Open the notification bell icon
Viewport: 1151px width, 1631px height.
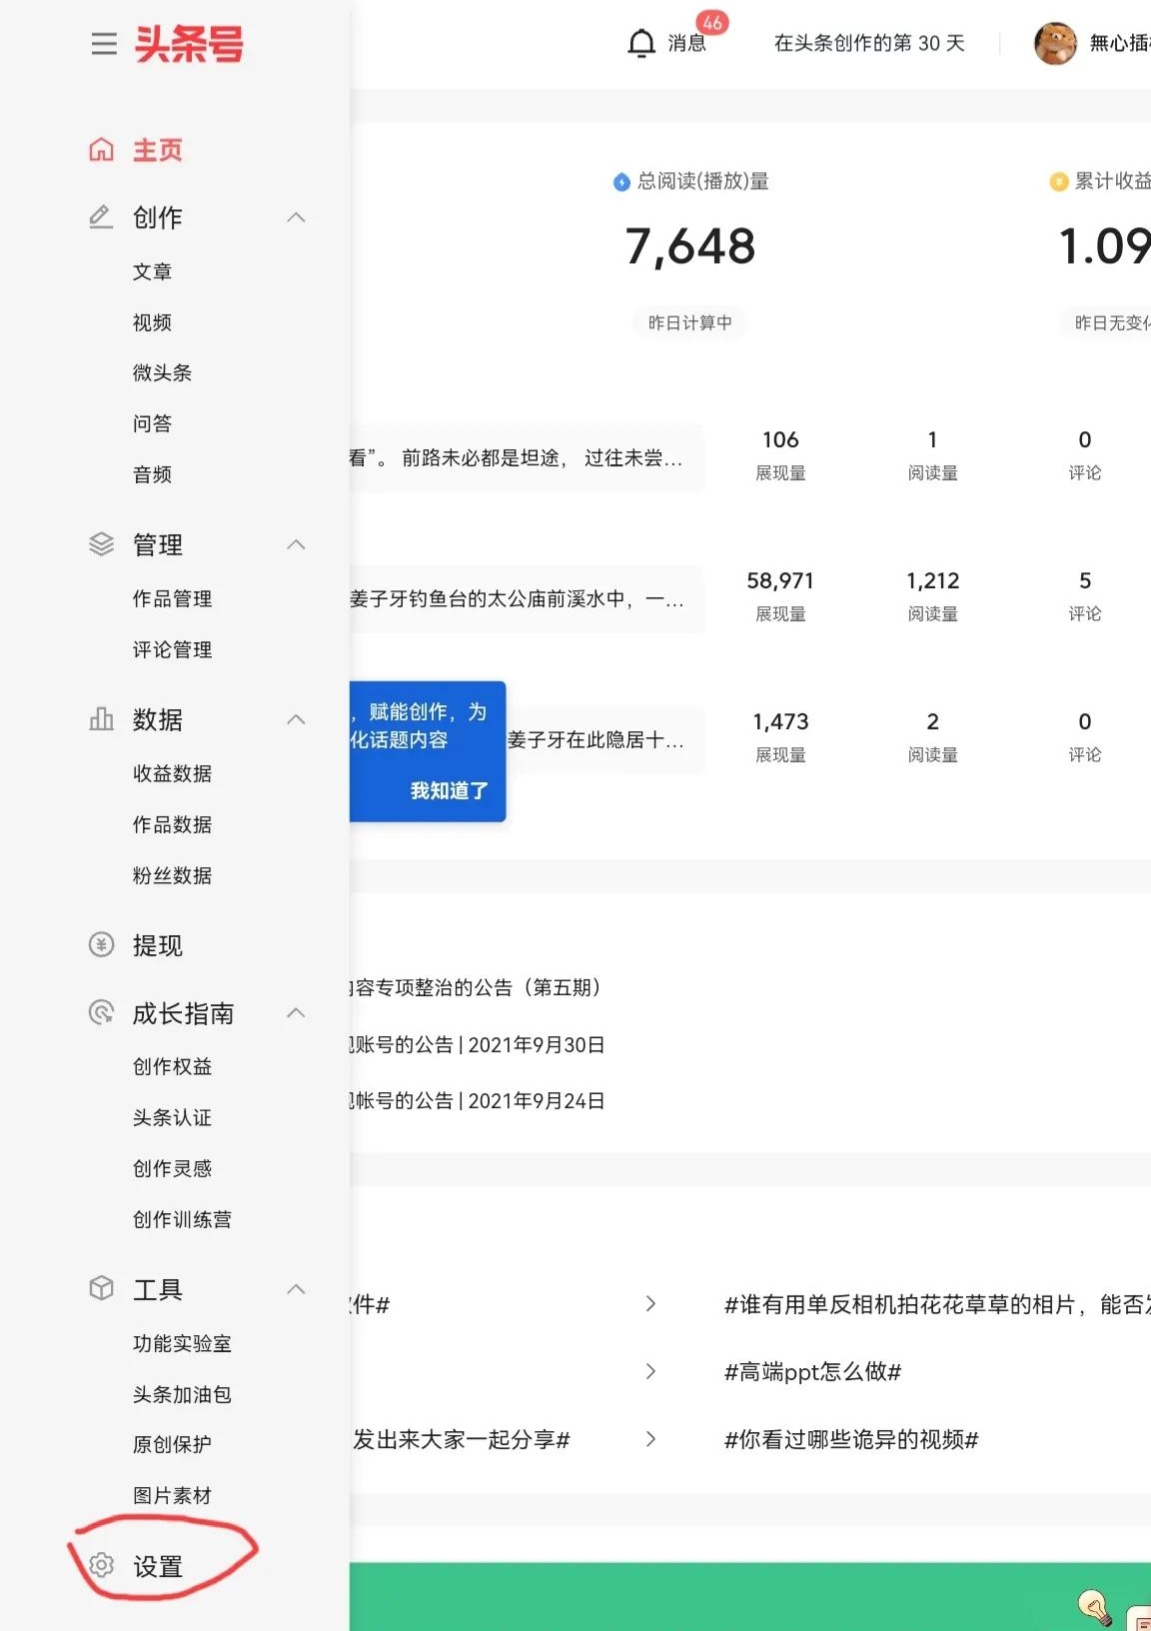coord(641,43)
